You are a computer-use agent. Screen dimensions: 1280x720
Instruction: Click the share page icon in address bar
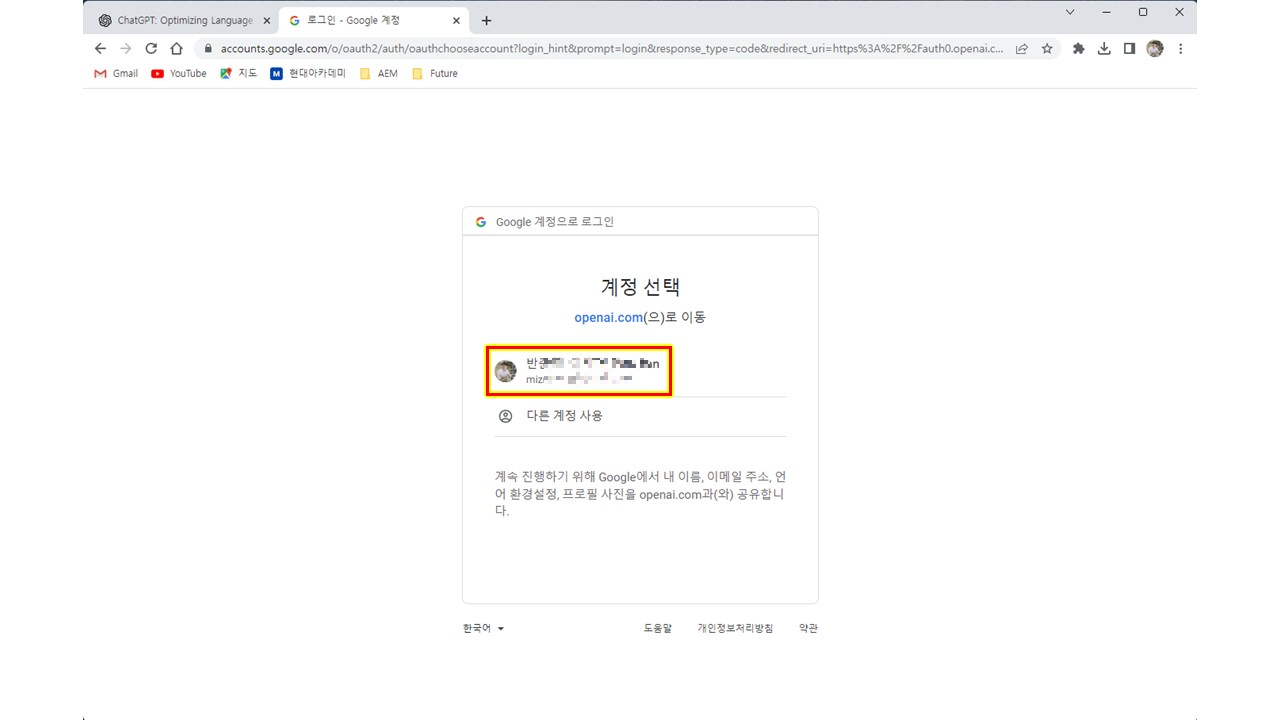(x=1022, y=48)
